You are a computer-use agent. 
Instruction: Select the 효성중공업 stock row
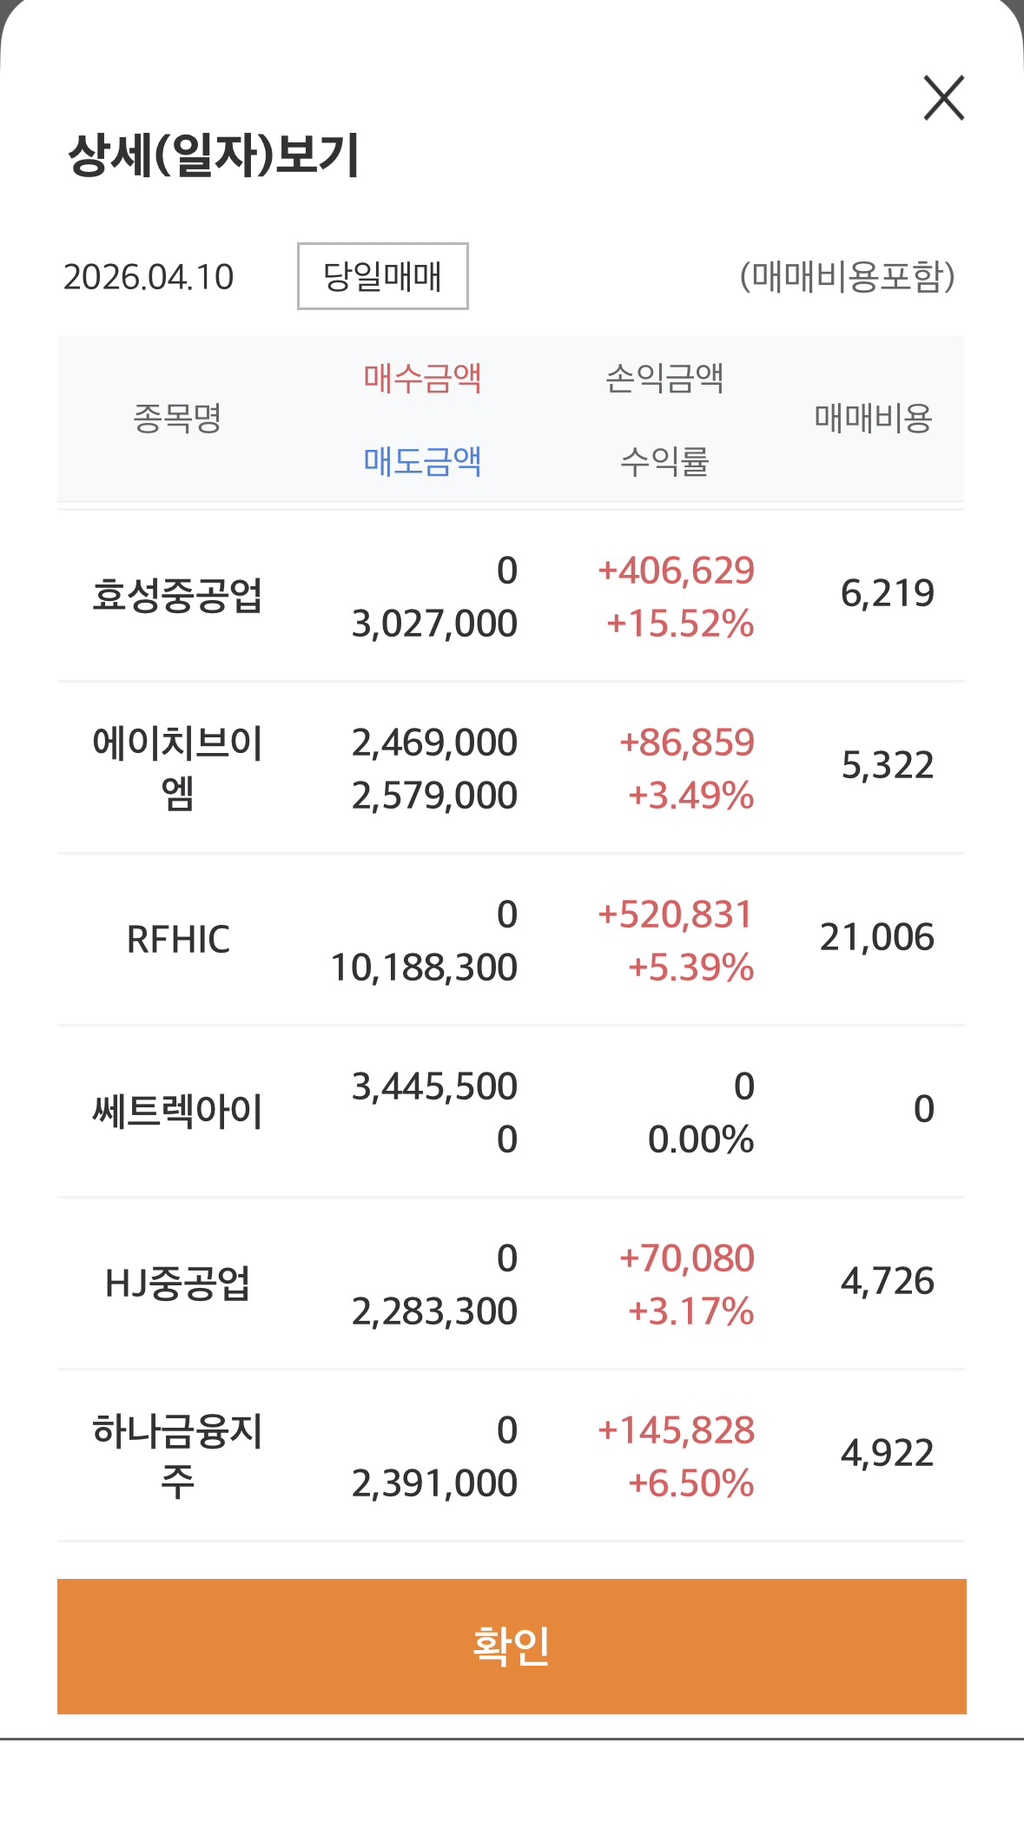pos(177,596)
